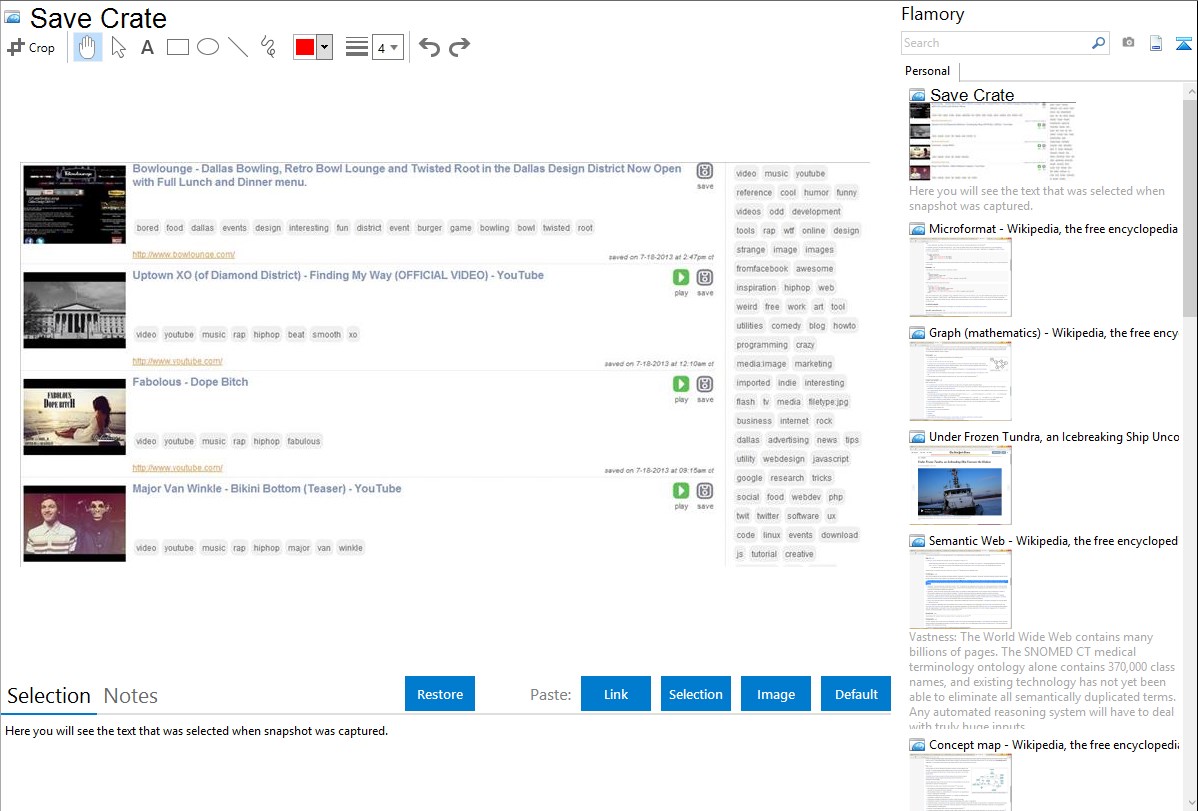
Task: Click the search magnifier icon
Action: tap(1099, 43)
